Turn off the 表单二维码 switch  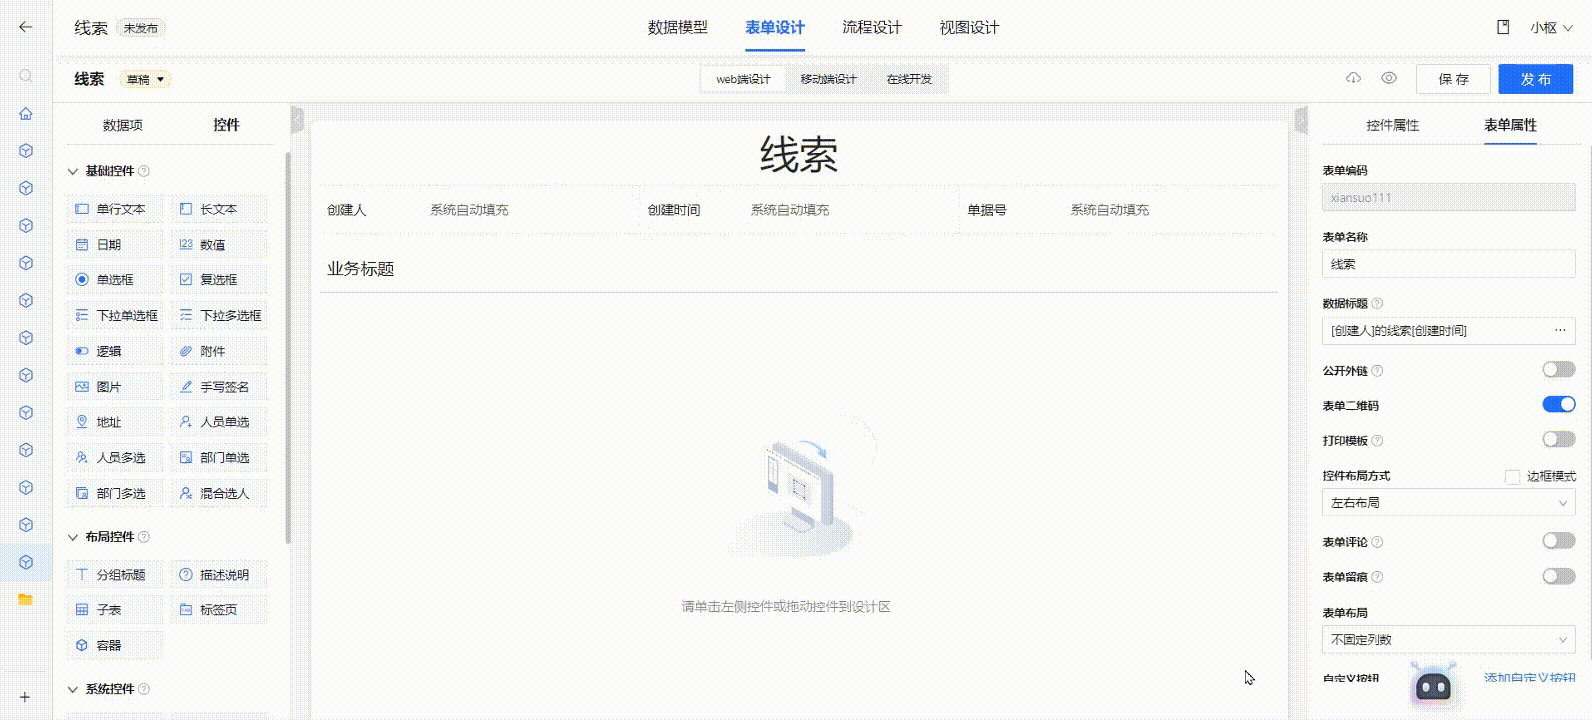pos(1558,405)
